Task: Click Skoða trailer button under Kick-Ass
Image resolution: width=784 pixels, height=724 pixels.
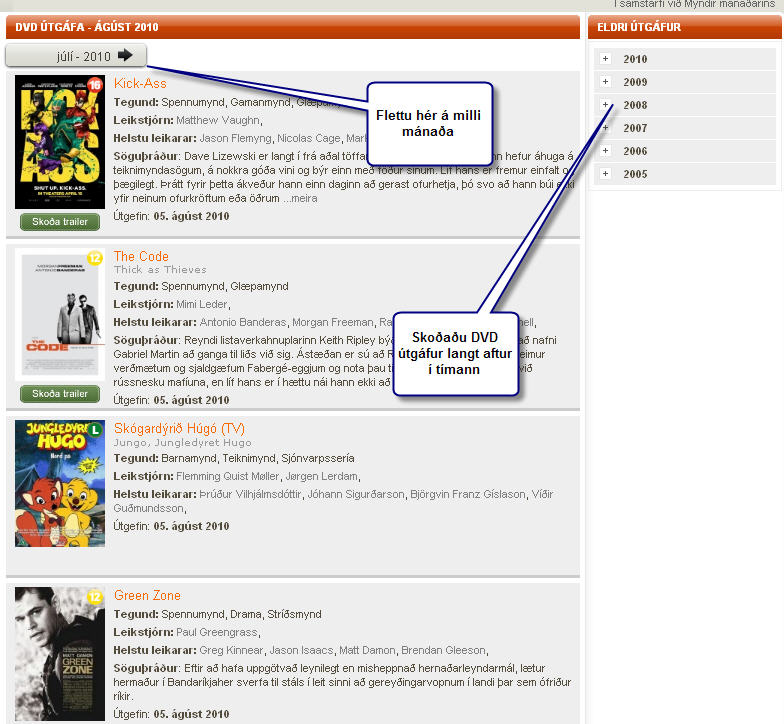Action: (x=60, y=222)
